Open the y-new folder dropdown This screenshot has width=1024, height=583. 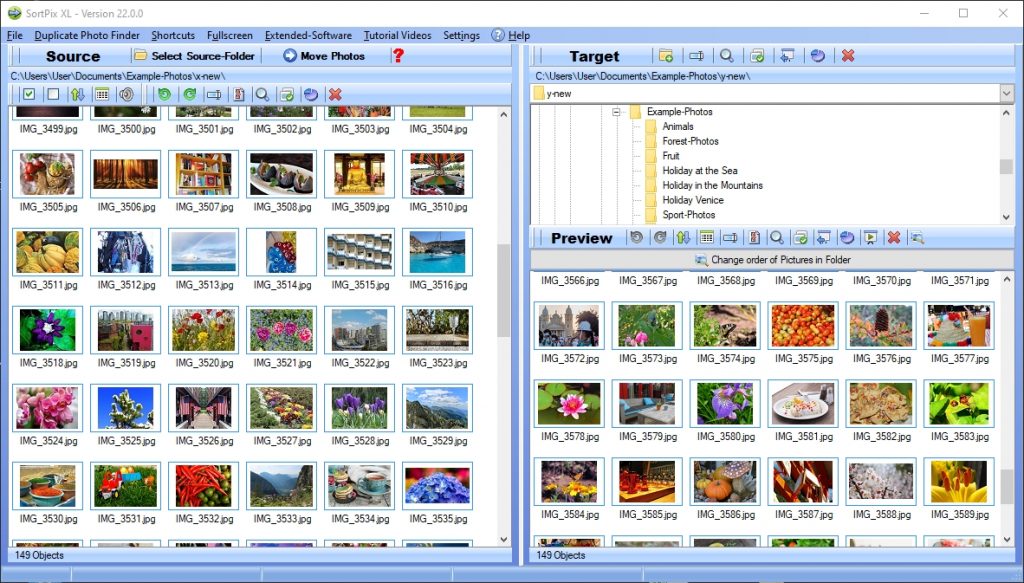click(1006, 93)
